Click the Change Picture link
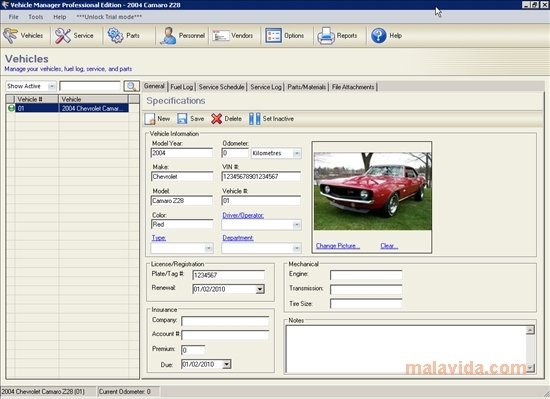 tap(338, 246)
